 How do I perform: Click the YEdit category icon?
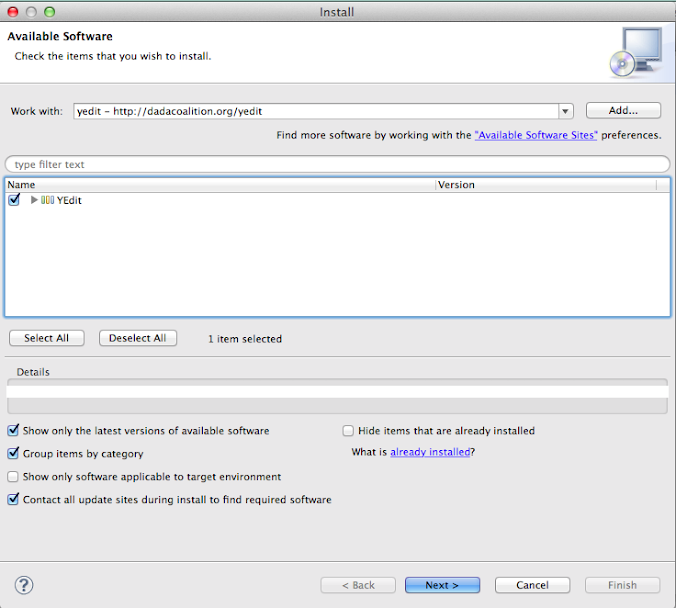[48, 201]
